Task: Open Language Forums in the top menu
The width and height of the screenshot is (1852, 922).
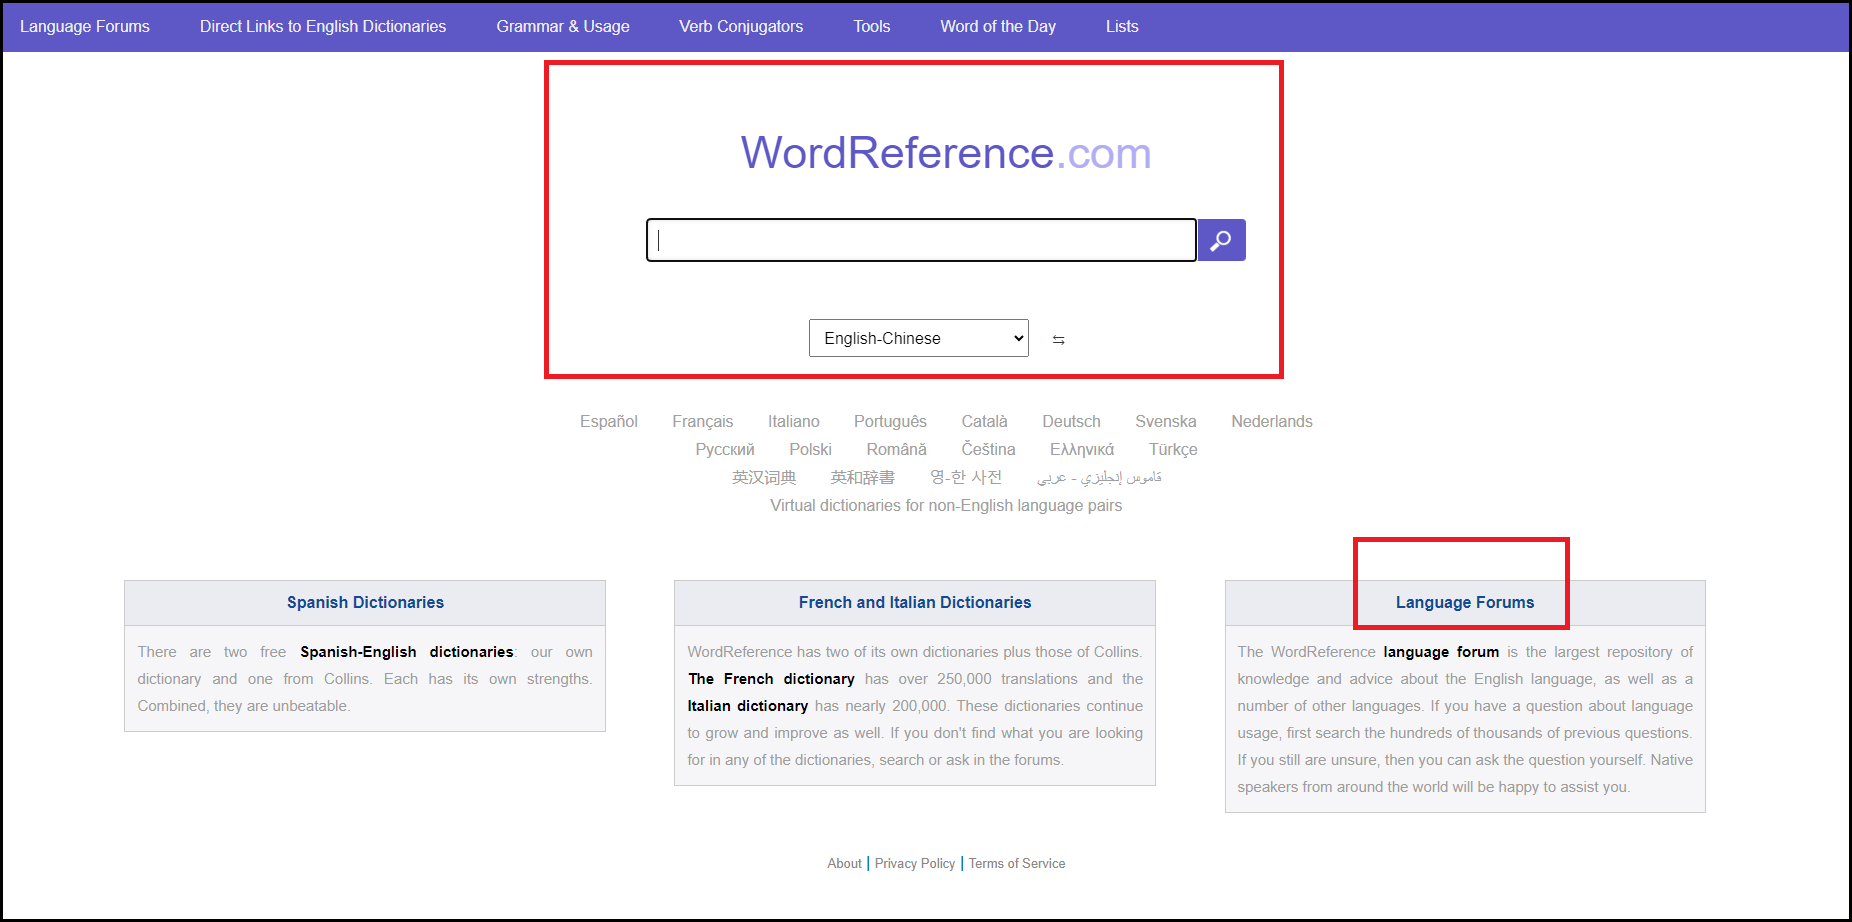Action: click(x=85, y=26)
